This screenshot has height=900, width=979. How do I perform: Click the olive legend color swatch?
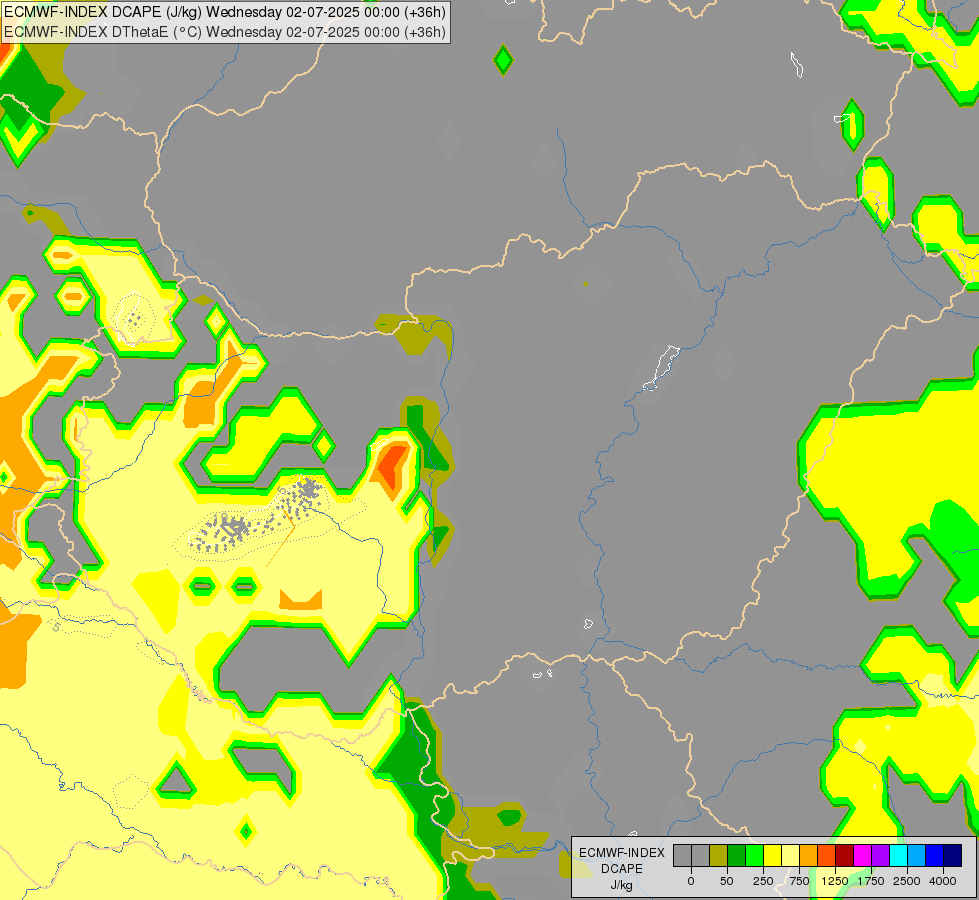[x=719, y=856]
